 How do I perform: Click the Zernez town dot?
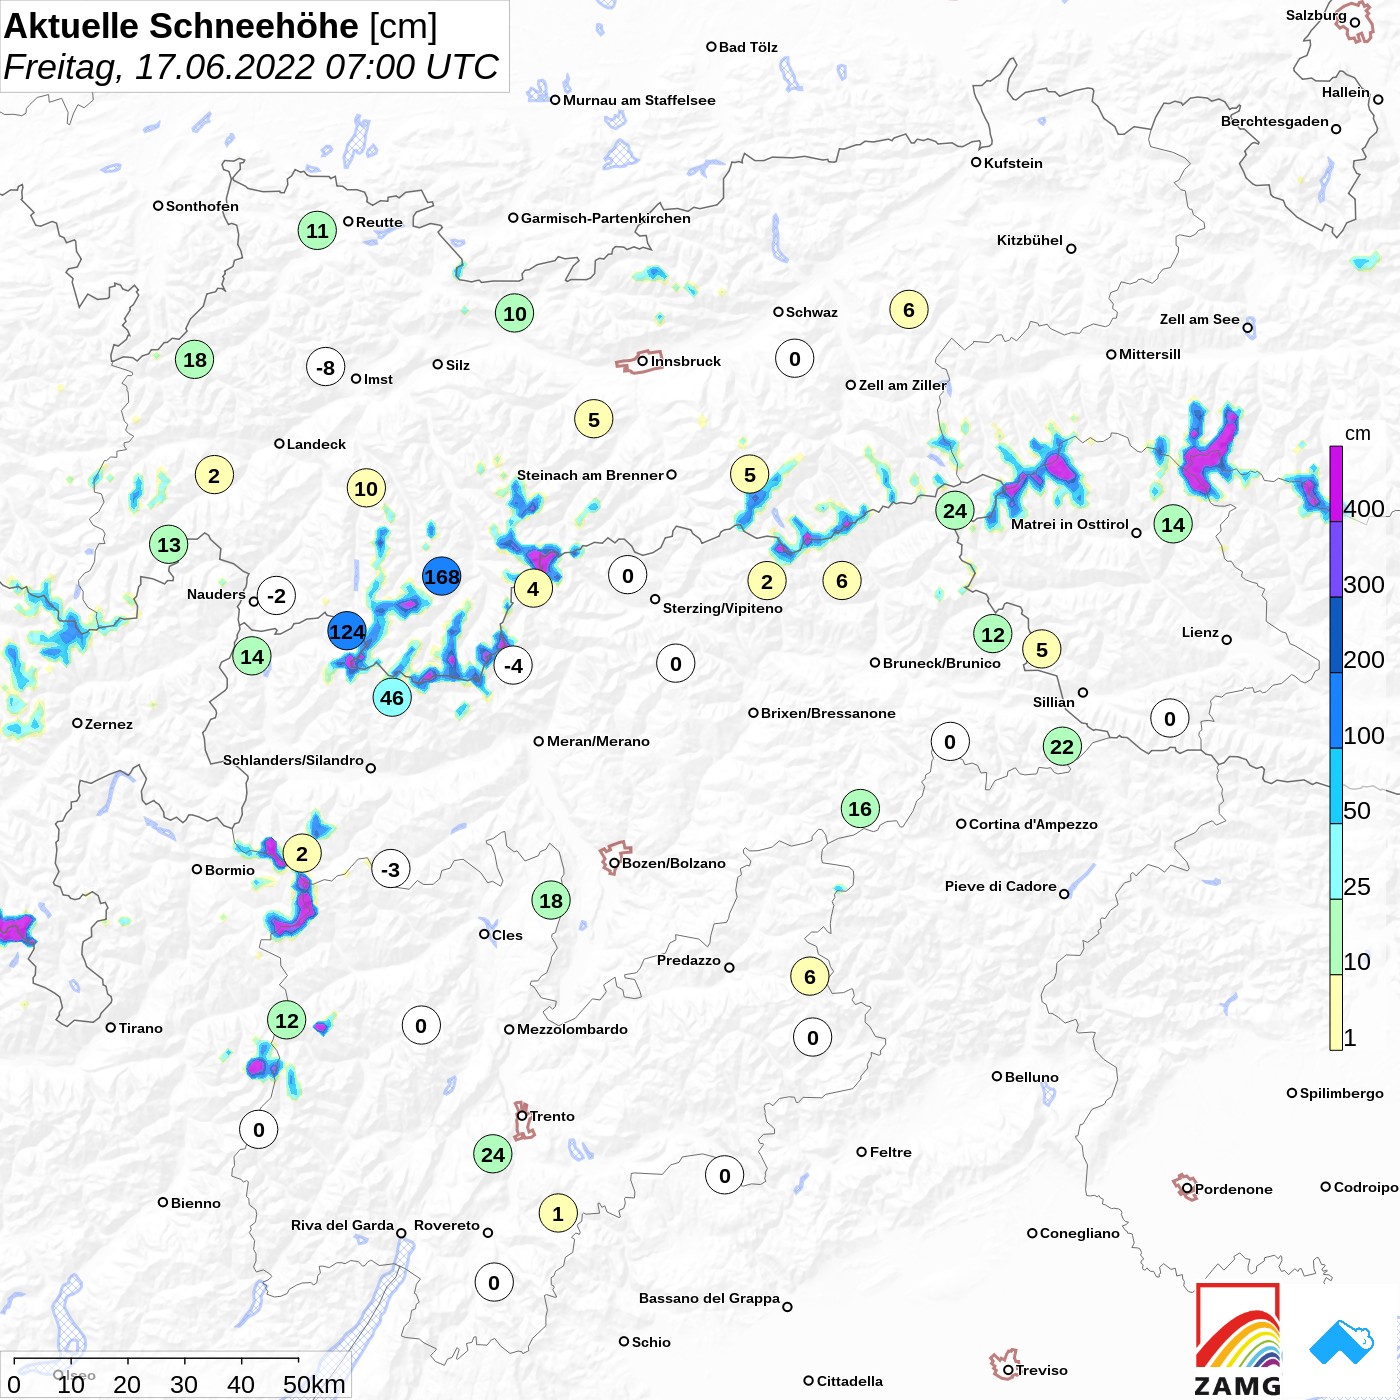[77, 723]
